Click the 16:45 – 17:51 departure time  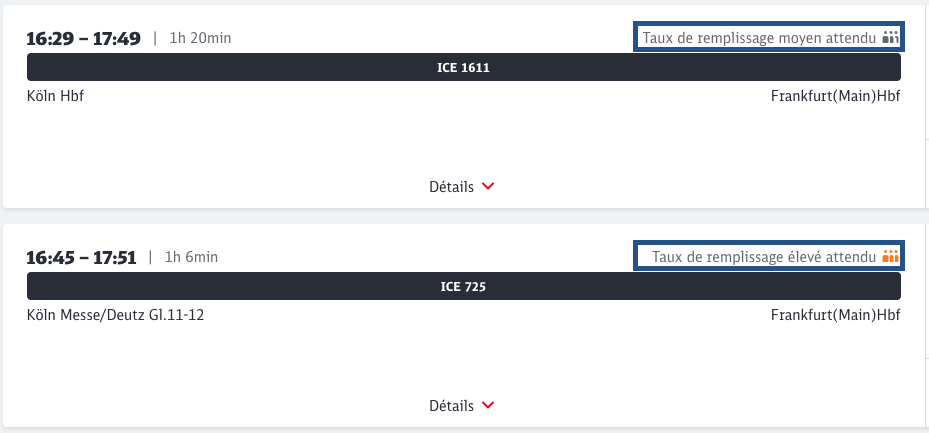point(82,257)
